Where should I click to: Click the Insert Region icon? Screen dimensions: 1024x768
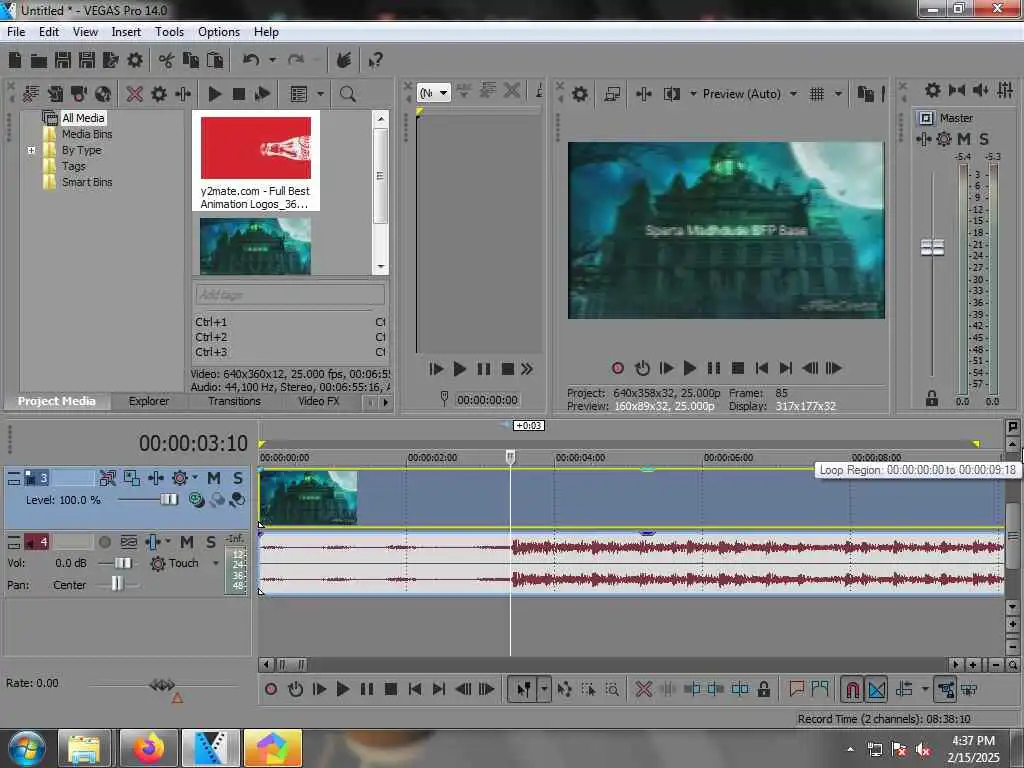(820, 689)
